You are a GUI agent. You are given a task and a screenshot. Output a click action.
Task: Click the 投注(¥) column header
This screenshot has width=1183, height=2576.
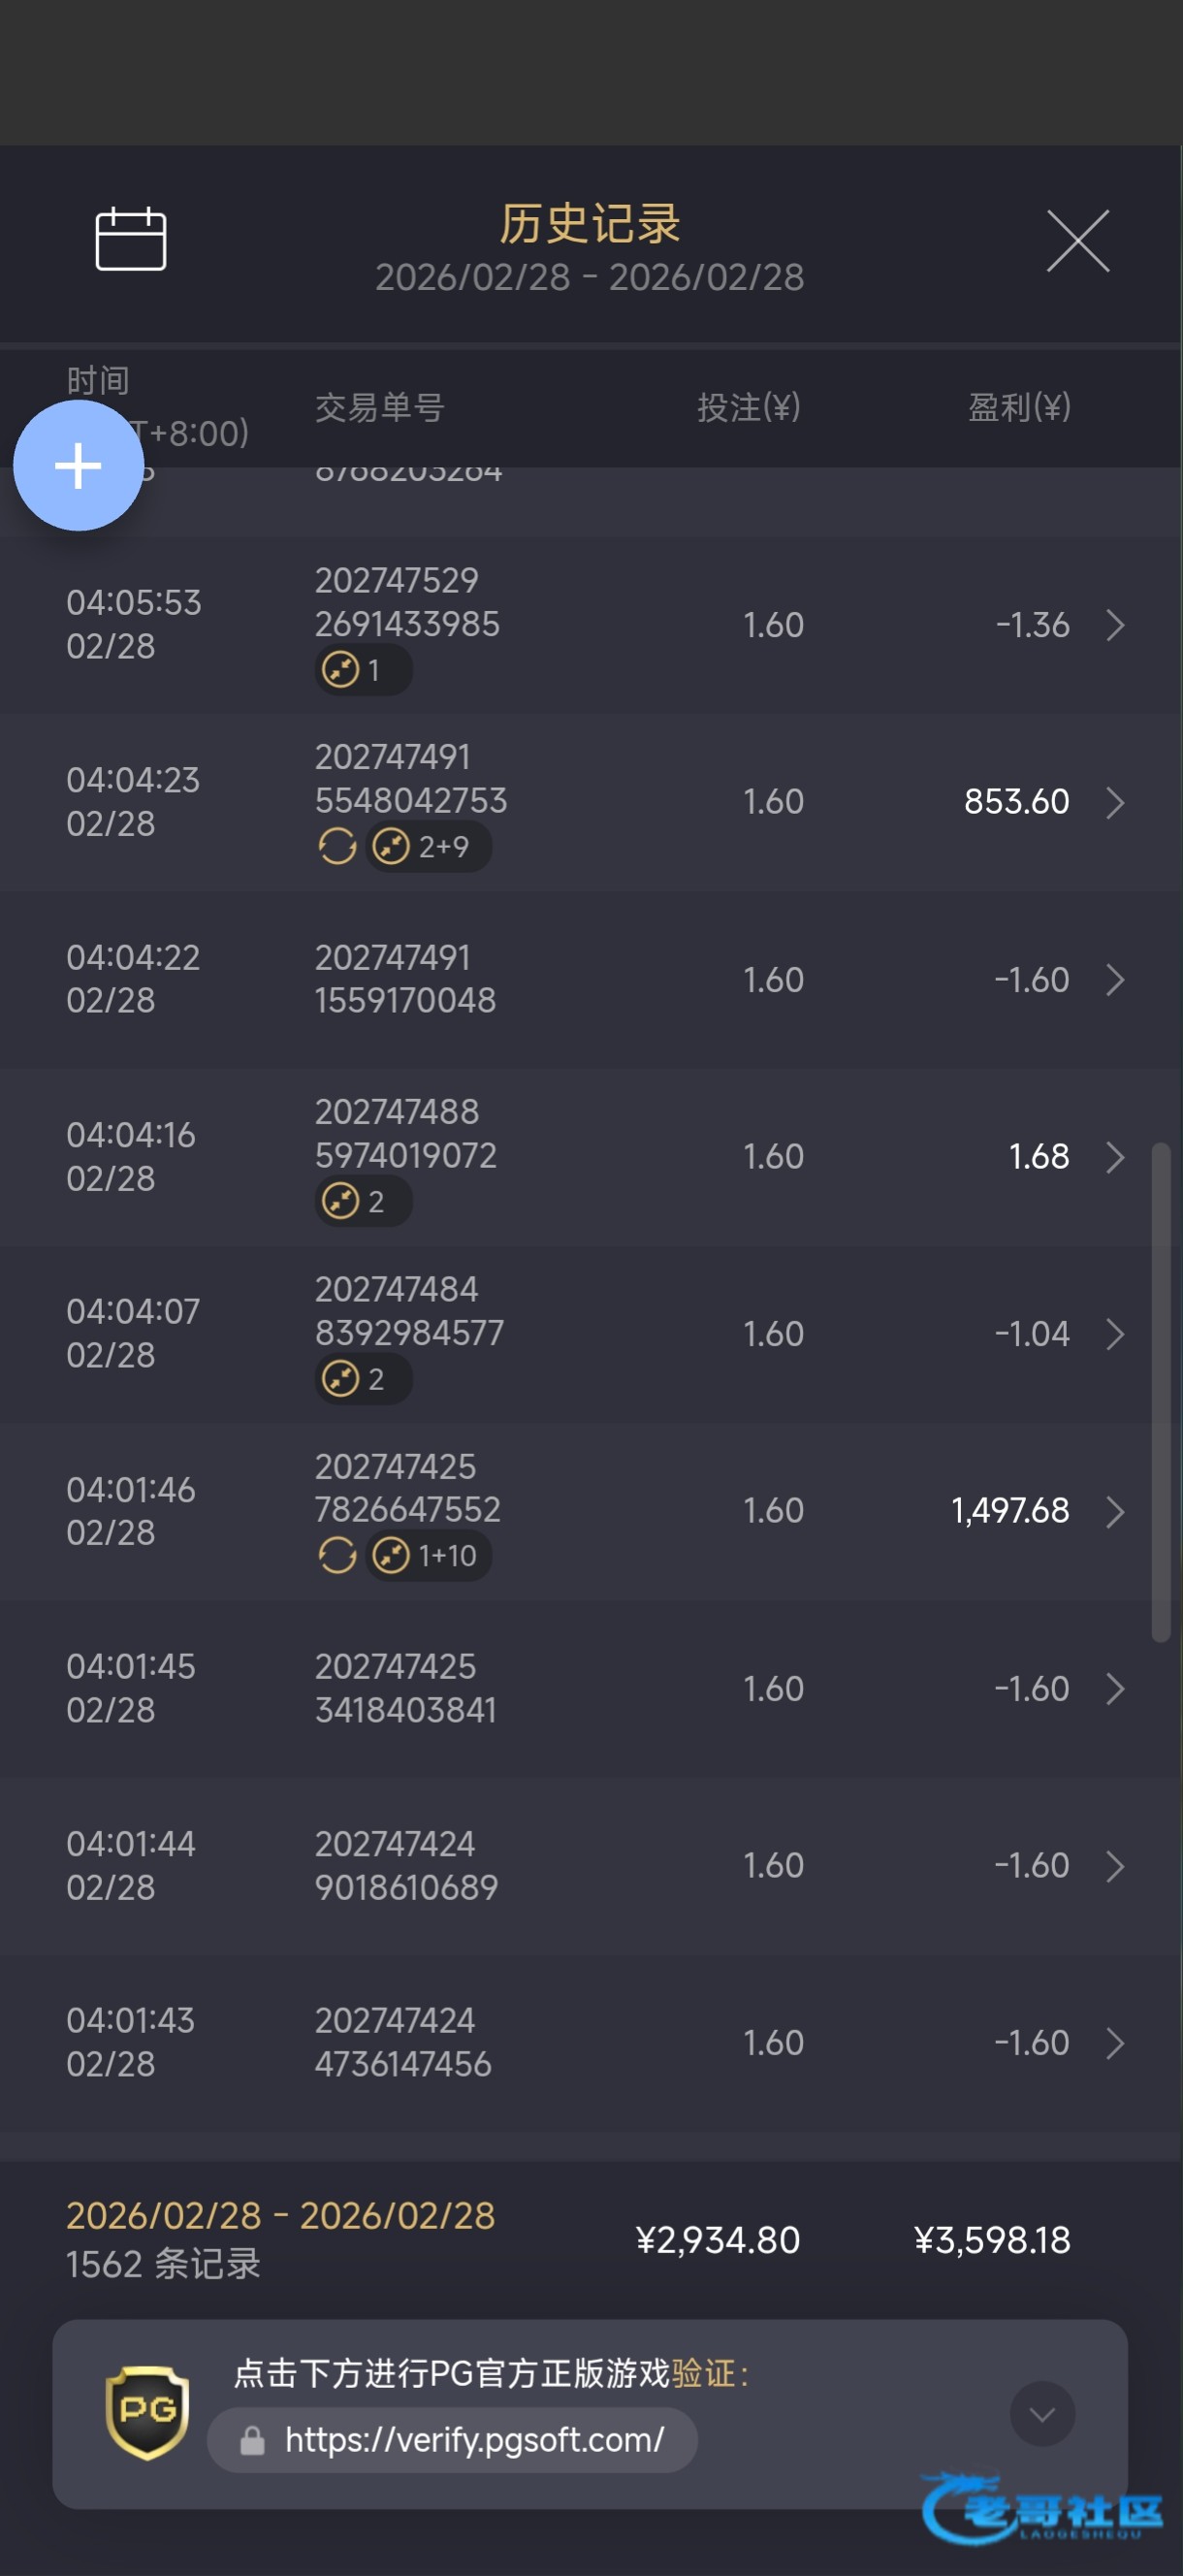[x=748, y=407]
